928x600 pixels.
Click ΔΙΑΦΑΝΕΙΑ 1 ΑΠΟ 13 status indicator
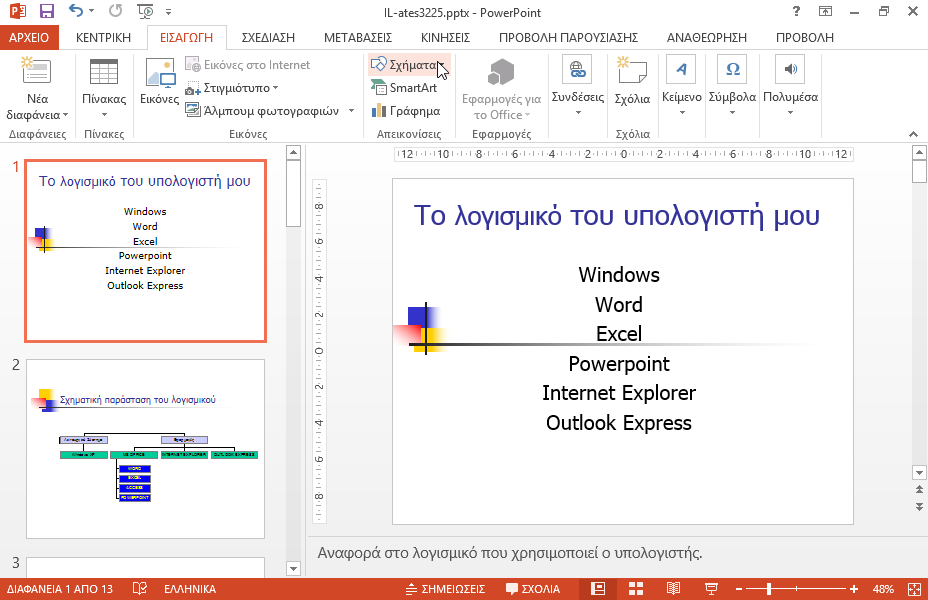(x=60, y=589)
